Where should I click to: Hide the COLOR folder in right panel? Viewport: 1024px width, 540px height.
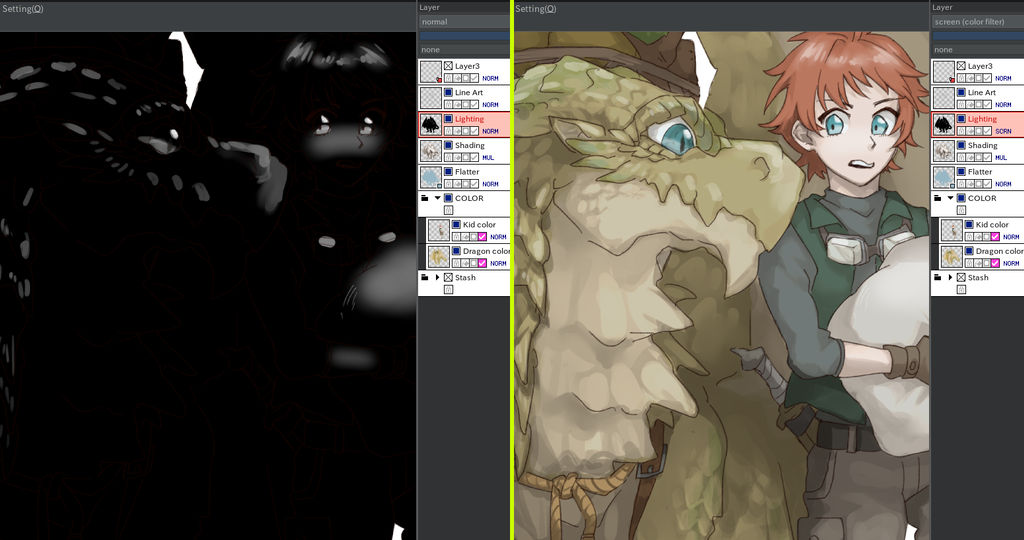961,198
